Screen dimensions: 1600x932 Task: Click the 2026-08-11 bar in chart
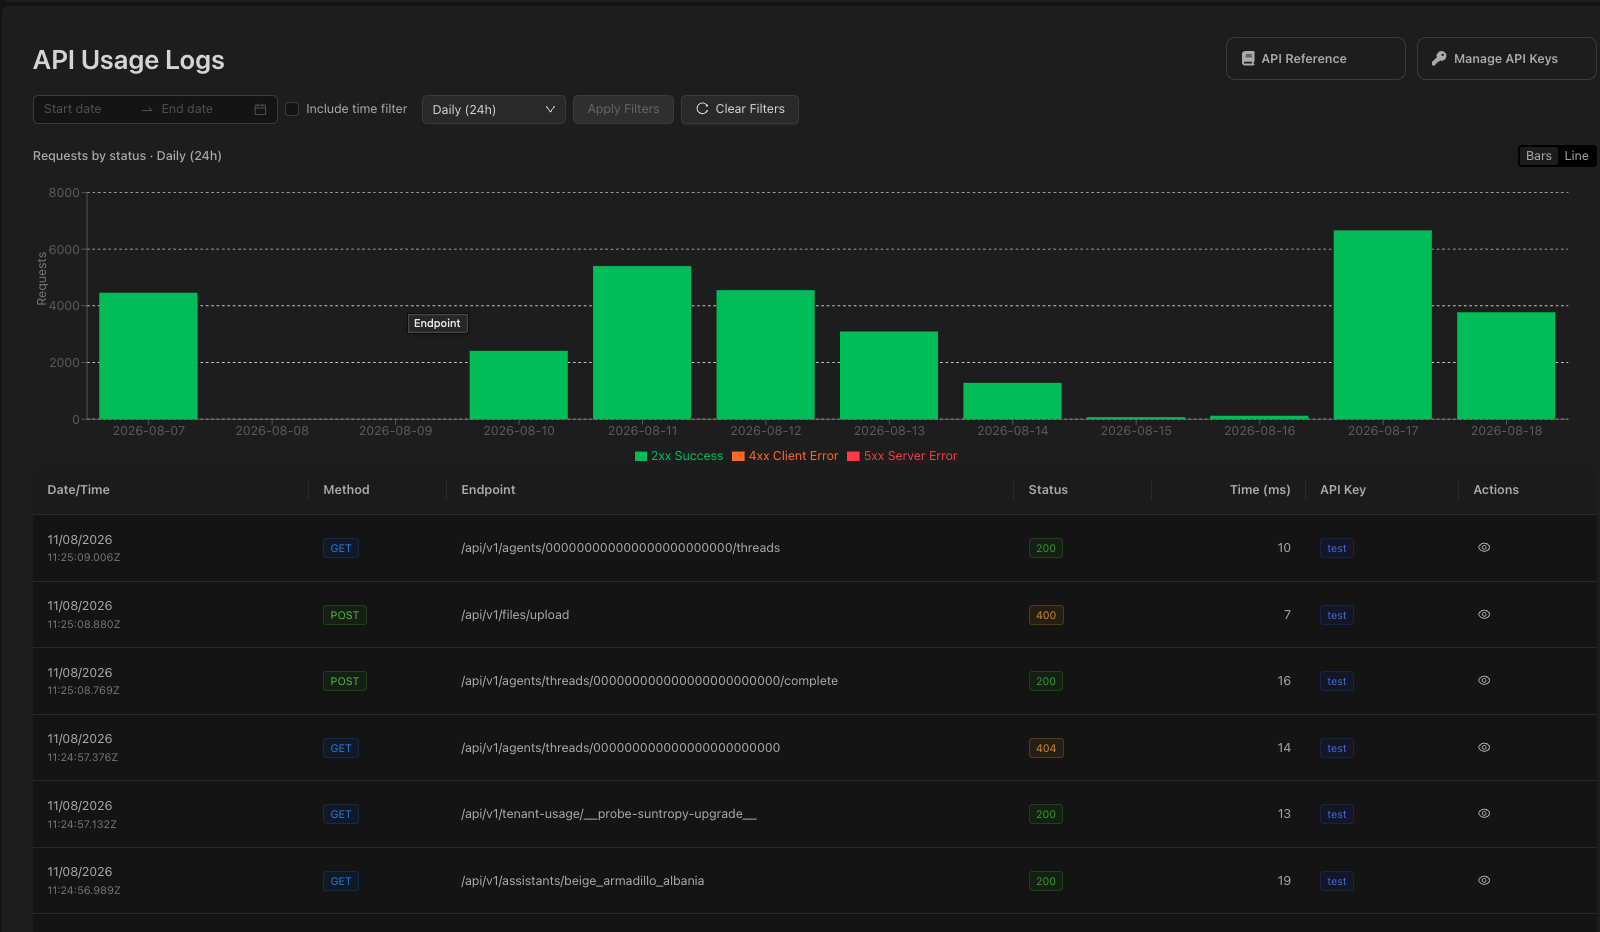tap(642, 342)
